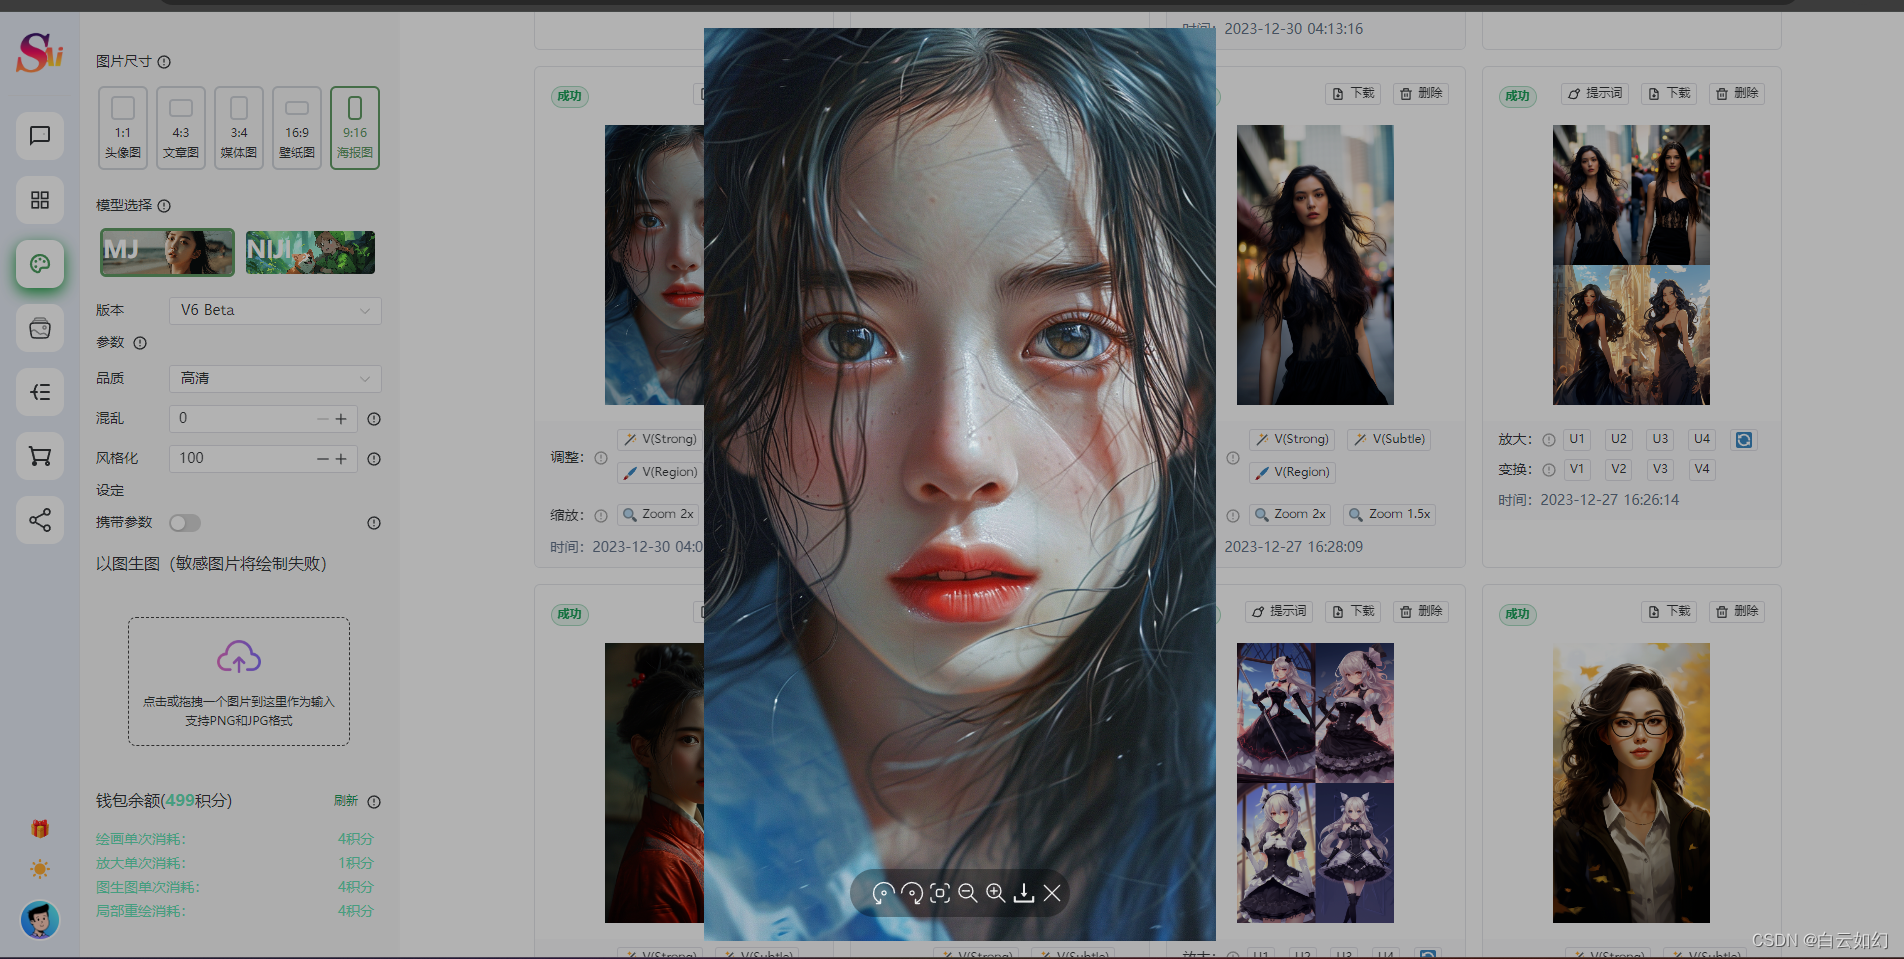
Task: Reset image to original size in preview toolbar
Action: click(x=939, y=893)
